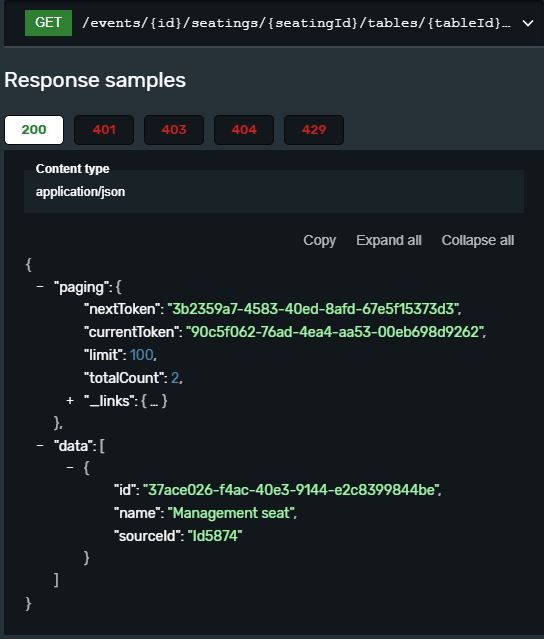Click the green GET method badge
The width and height of the screenshot is (544, 639).
[x=48, y=23]
